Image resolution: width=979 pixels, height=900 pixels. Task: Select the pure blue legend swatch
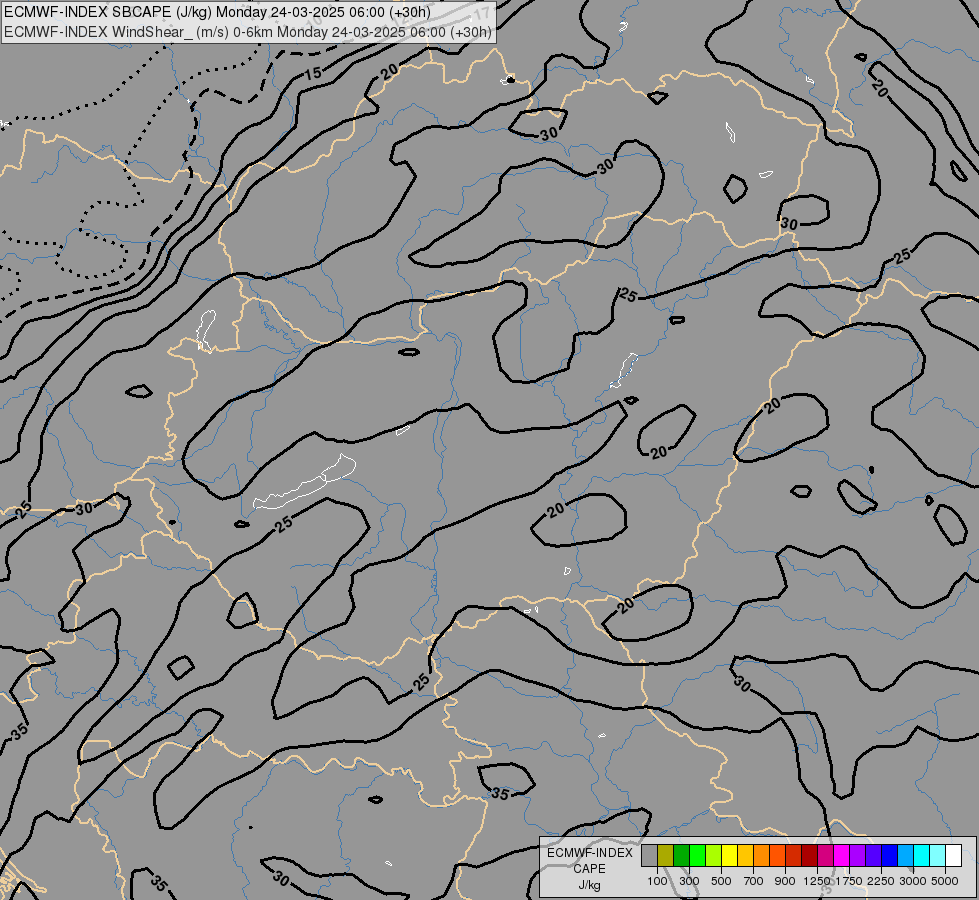pyautogui.click(x=890, y=855)
